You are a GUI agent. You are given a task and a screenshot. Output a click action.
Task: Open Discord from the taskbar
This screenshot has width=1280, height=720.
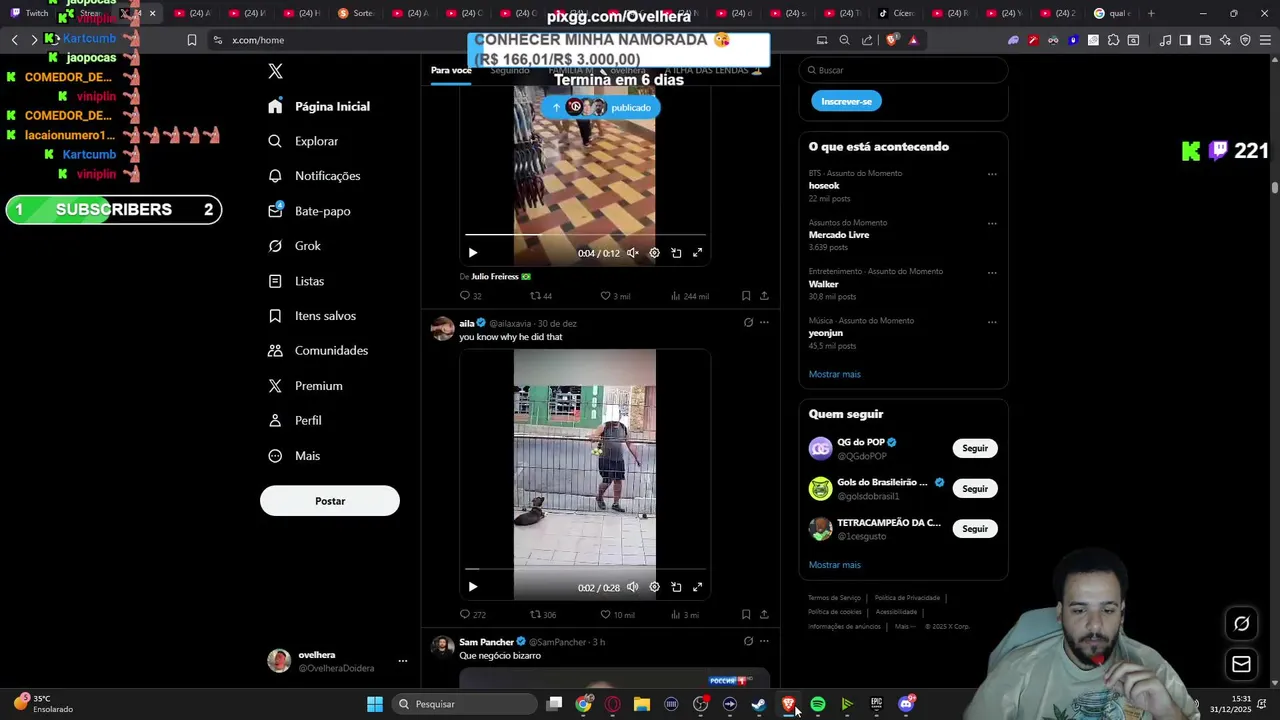906,704
